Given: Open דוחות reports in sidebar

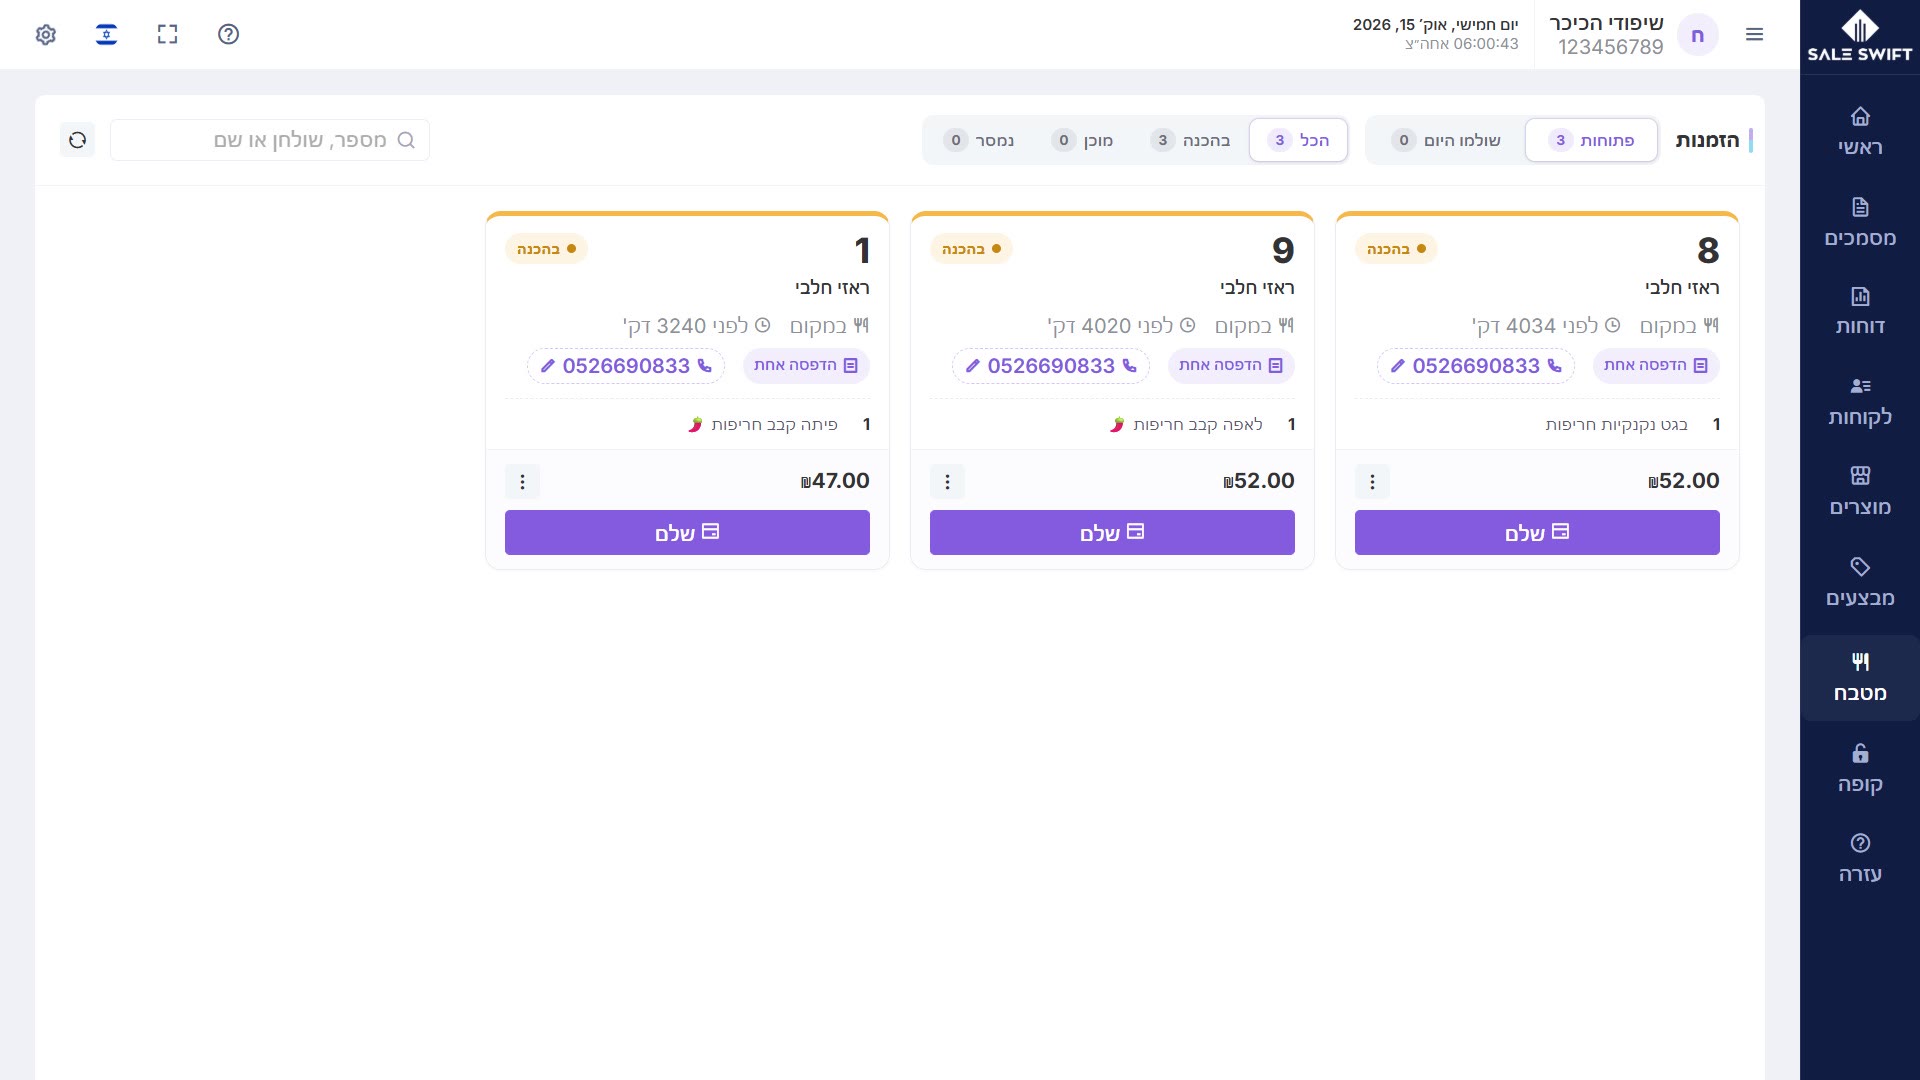Looking at the screenshot, I should tap(1860, 311).
